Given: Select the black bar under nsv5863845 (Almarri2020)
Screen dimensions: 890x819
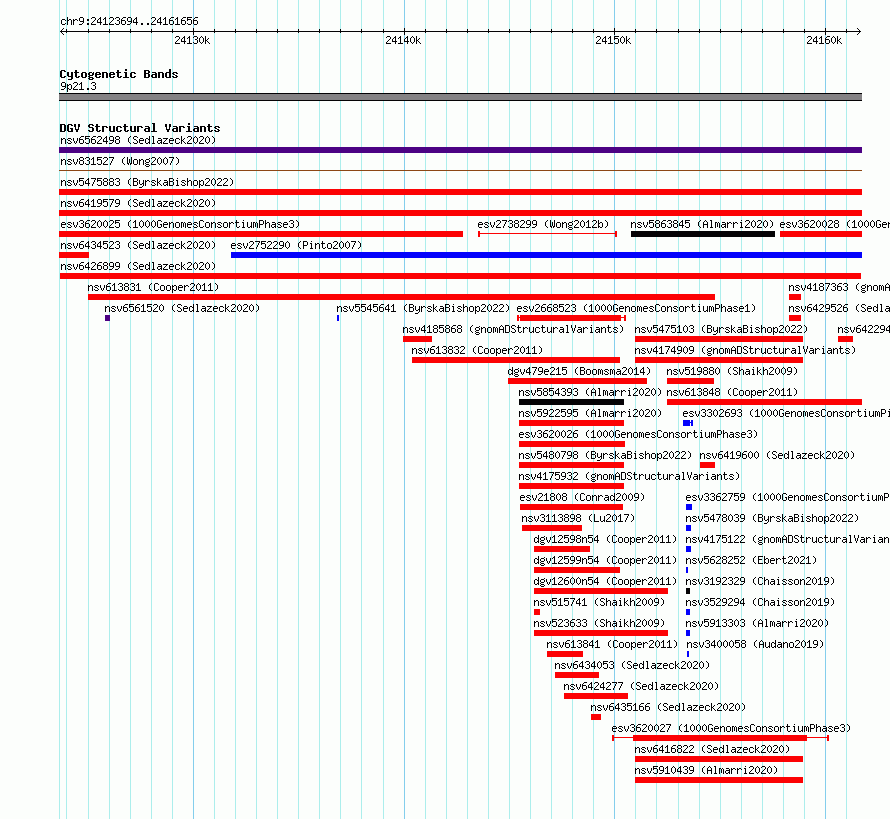Looking at the screenshot, I should (703, 234).
